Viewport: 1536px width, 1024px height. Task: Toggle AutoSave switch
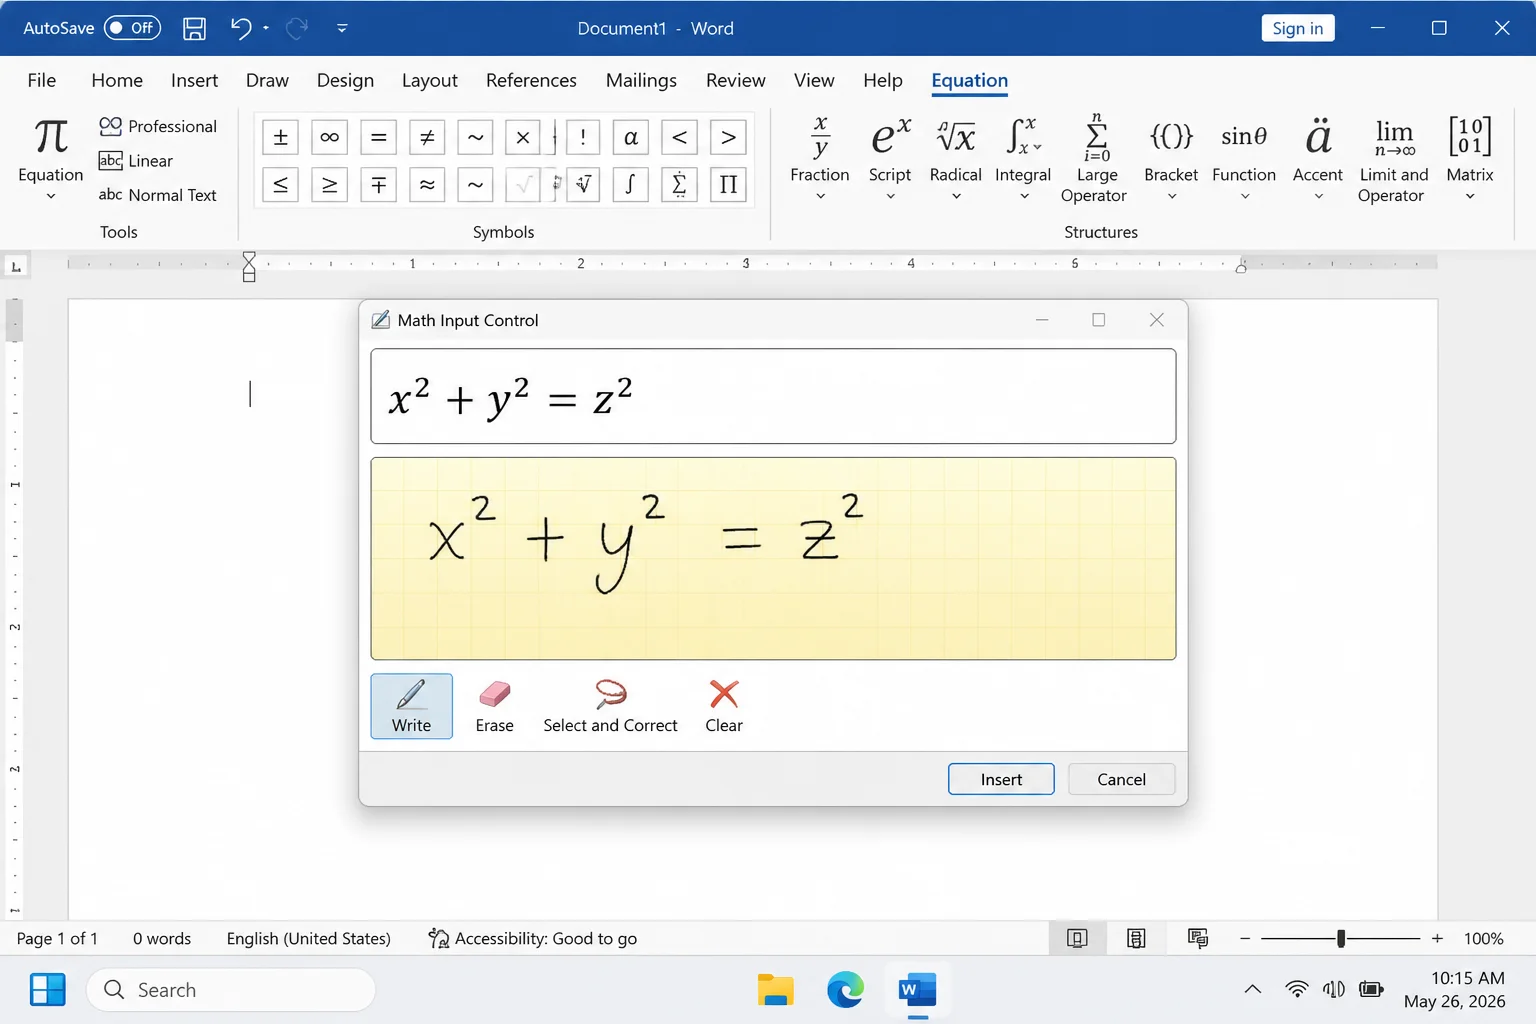point(132,28)
